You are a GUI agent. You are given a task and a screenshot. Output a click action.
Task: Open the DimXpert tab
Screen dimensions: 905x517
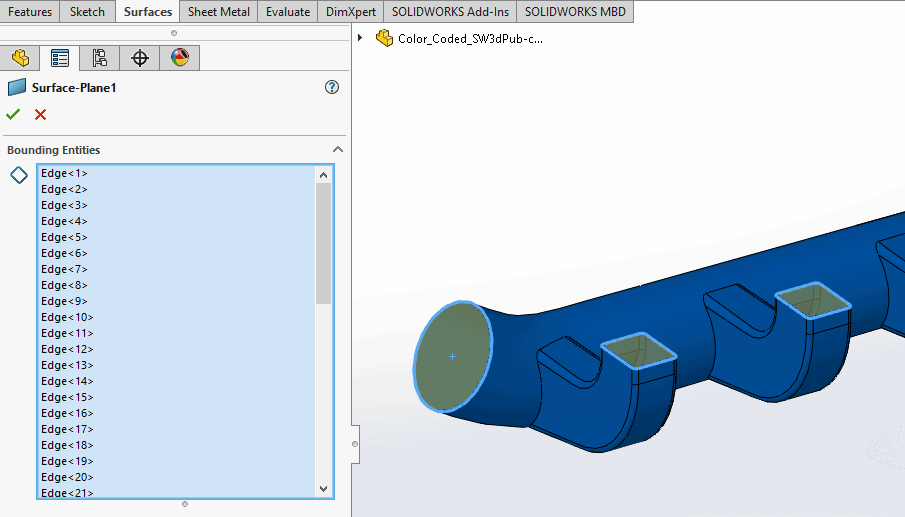[x=351, y=12]
